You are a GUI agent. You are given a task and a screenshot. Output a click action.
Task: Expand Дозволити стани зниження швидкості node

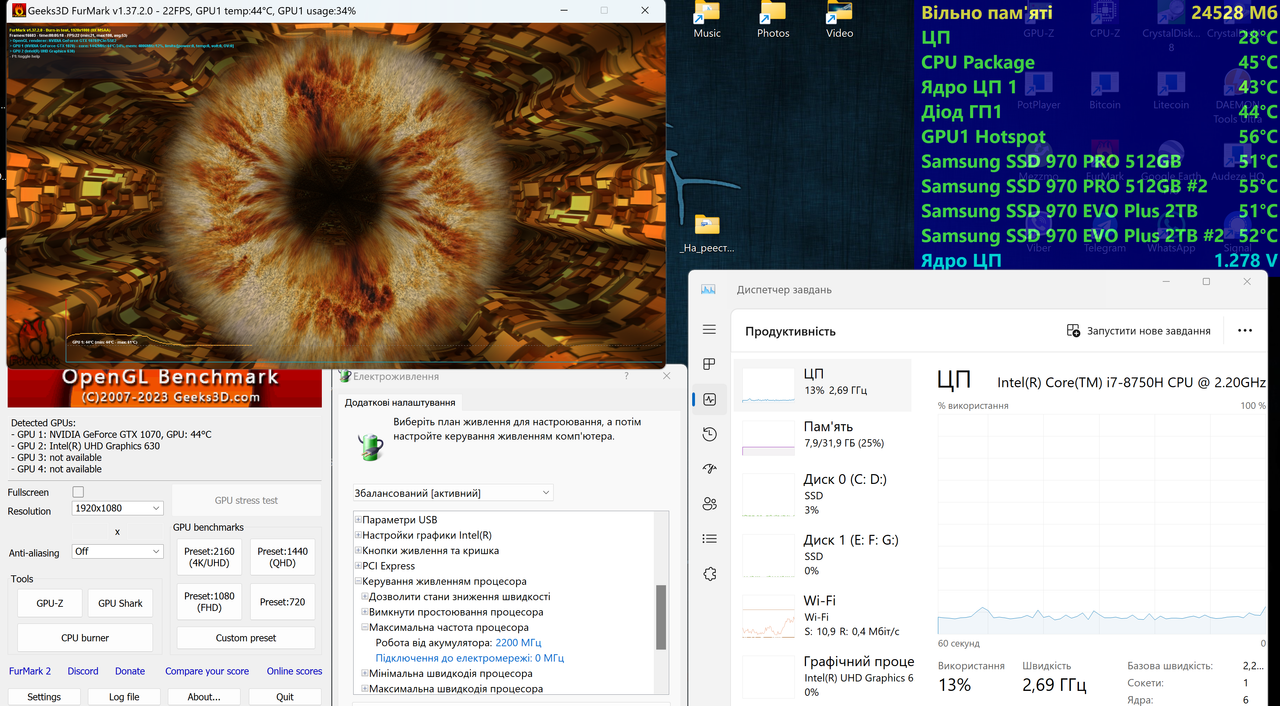pos(364,596)
